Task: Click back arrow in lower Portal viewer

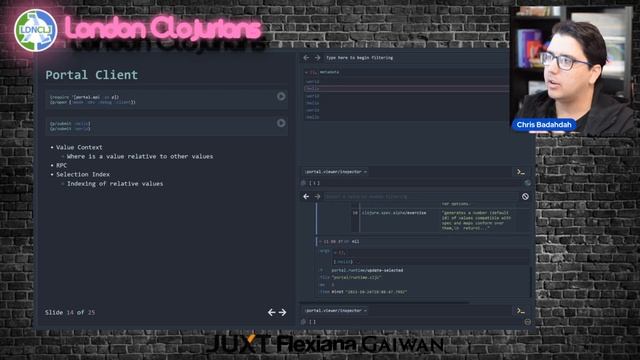Action: [306, 196]
